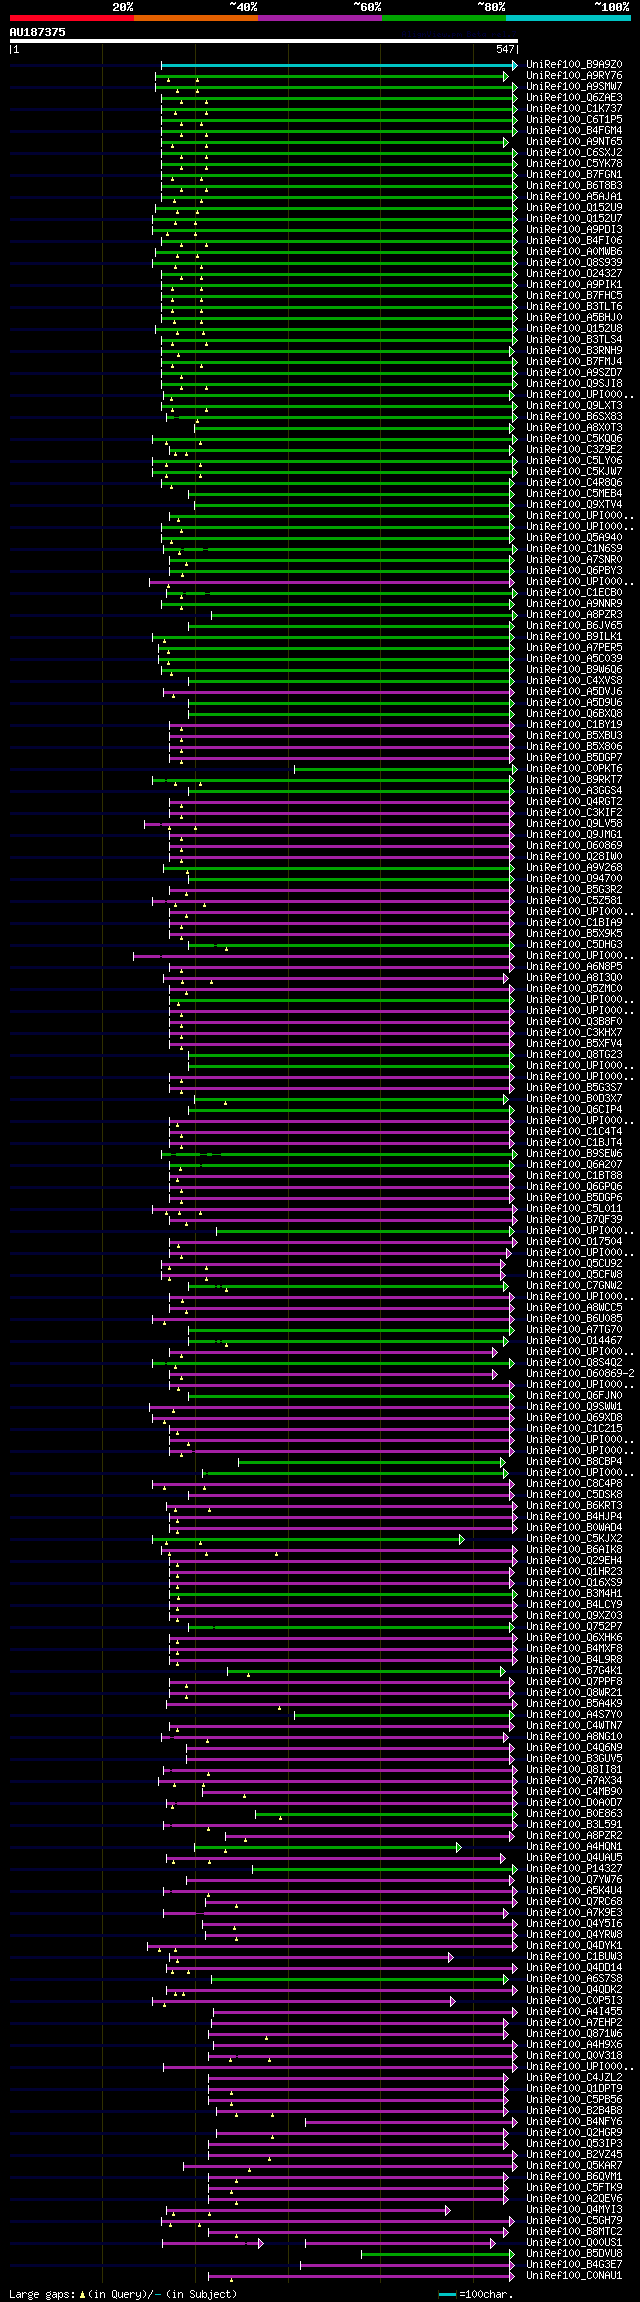
Task: Select the UniRef100_A8I3Q0 label
Action: (574, 978)
